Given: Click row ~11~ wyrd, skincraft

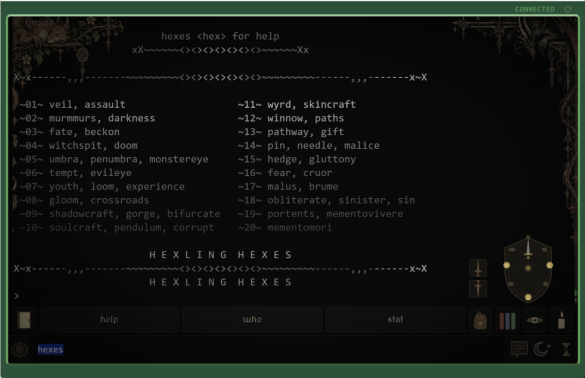Looking at the screenshot, I should pyautogui.click(x=297, y=104).
